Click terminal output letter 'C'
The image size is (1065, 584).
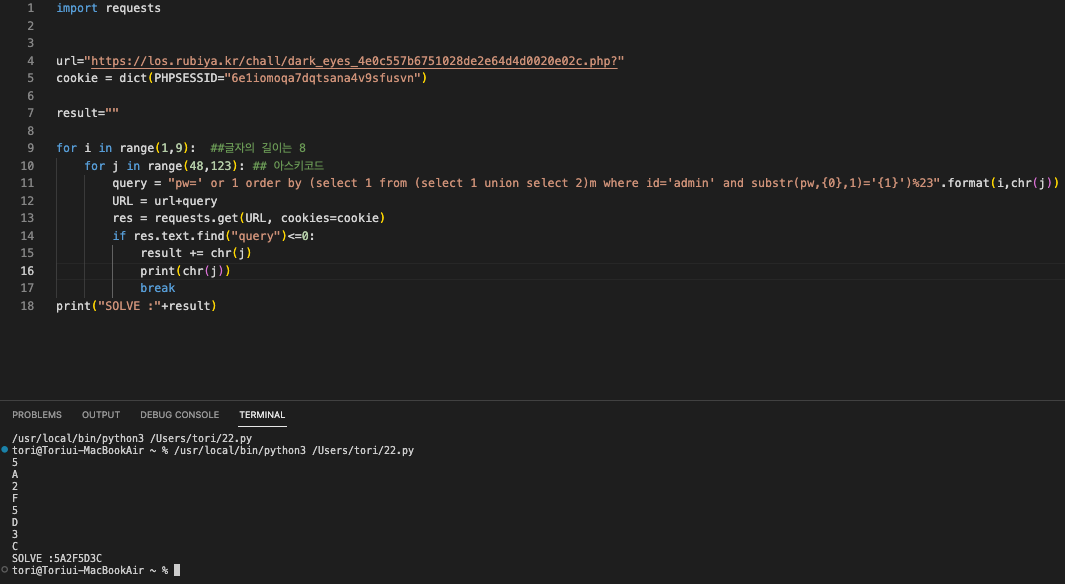pos(15,546)
